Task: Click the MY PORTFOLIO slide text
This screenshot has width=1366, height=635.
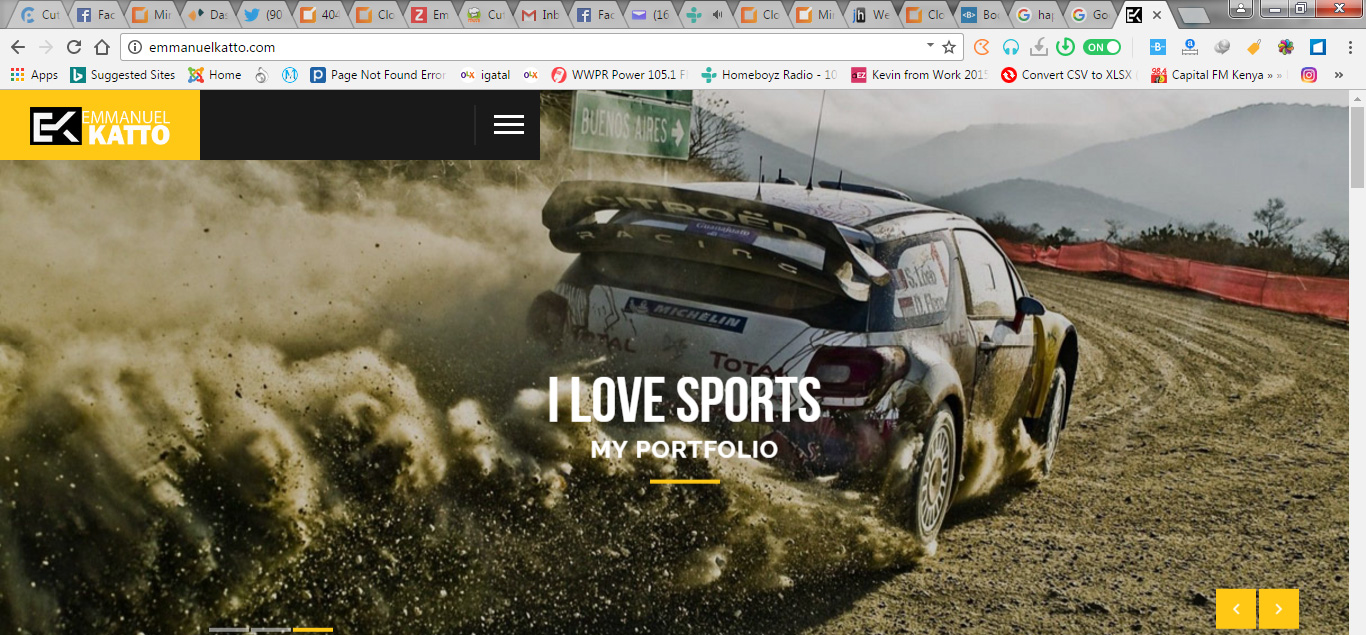Action: (684, 449)
